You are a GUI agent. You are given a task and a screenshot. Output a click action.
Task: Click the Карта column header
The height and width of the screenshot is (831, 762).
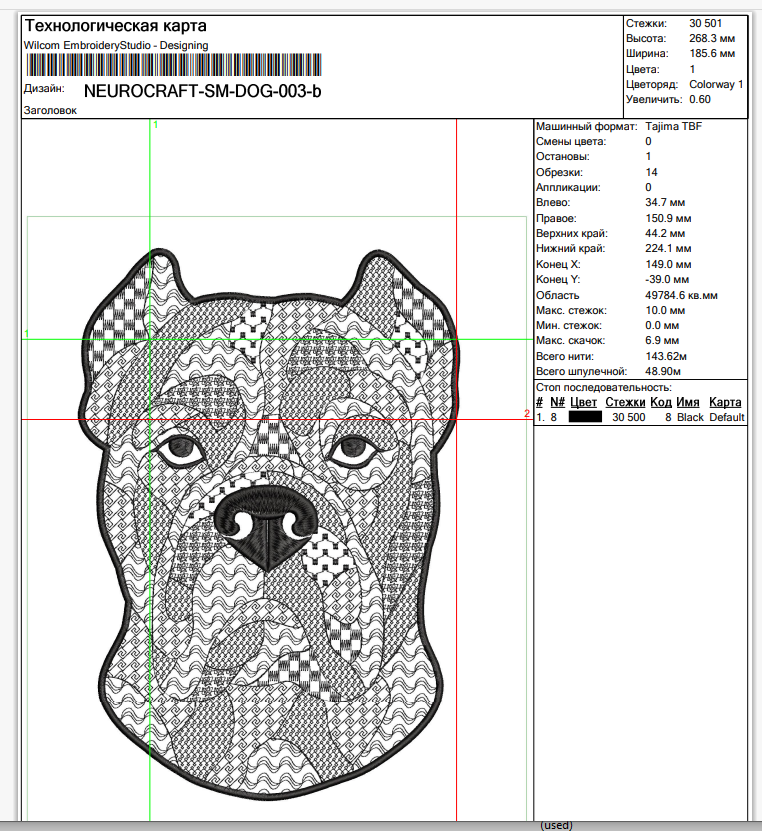(x=725, y=402)
